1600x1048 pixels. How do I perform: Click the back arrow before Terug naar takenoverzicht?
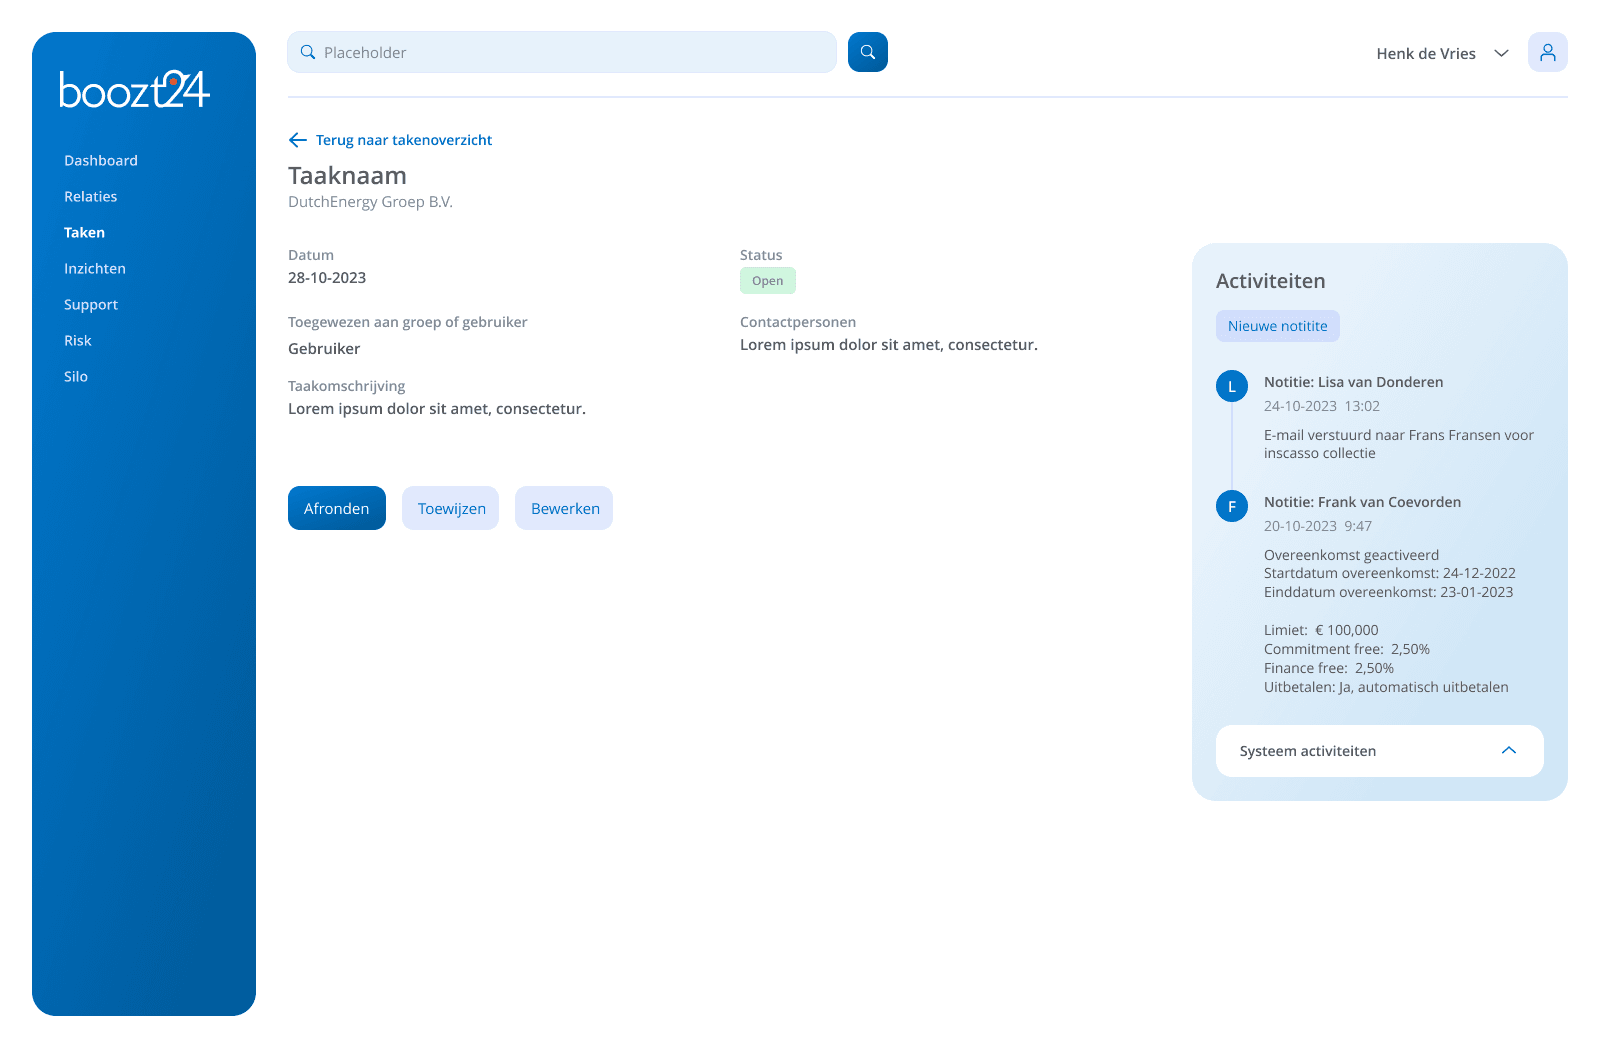(297, 140)
